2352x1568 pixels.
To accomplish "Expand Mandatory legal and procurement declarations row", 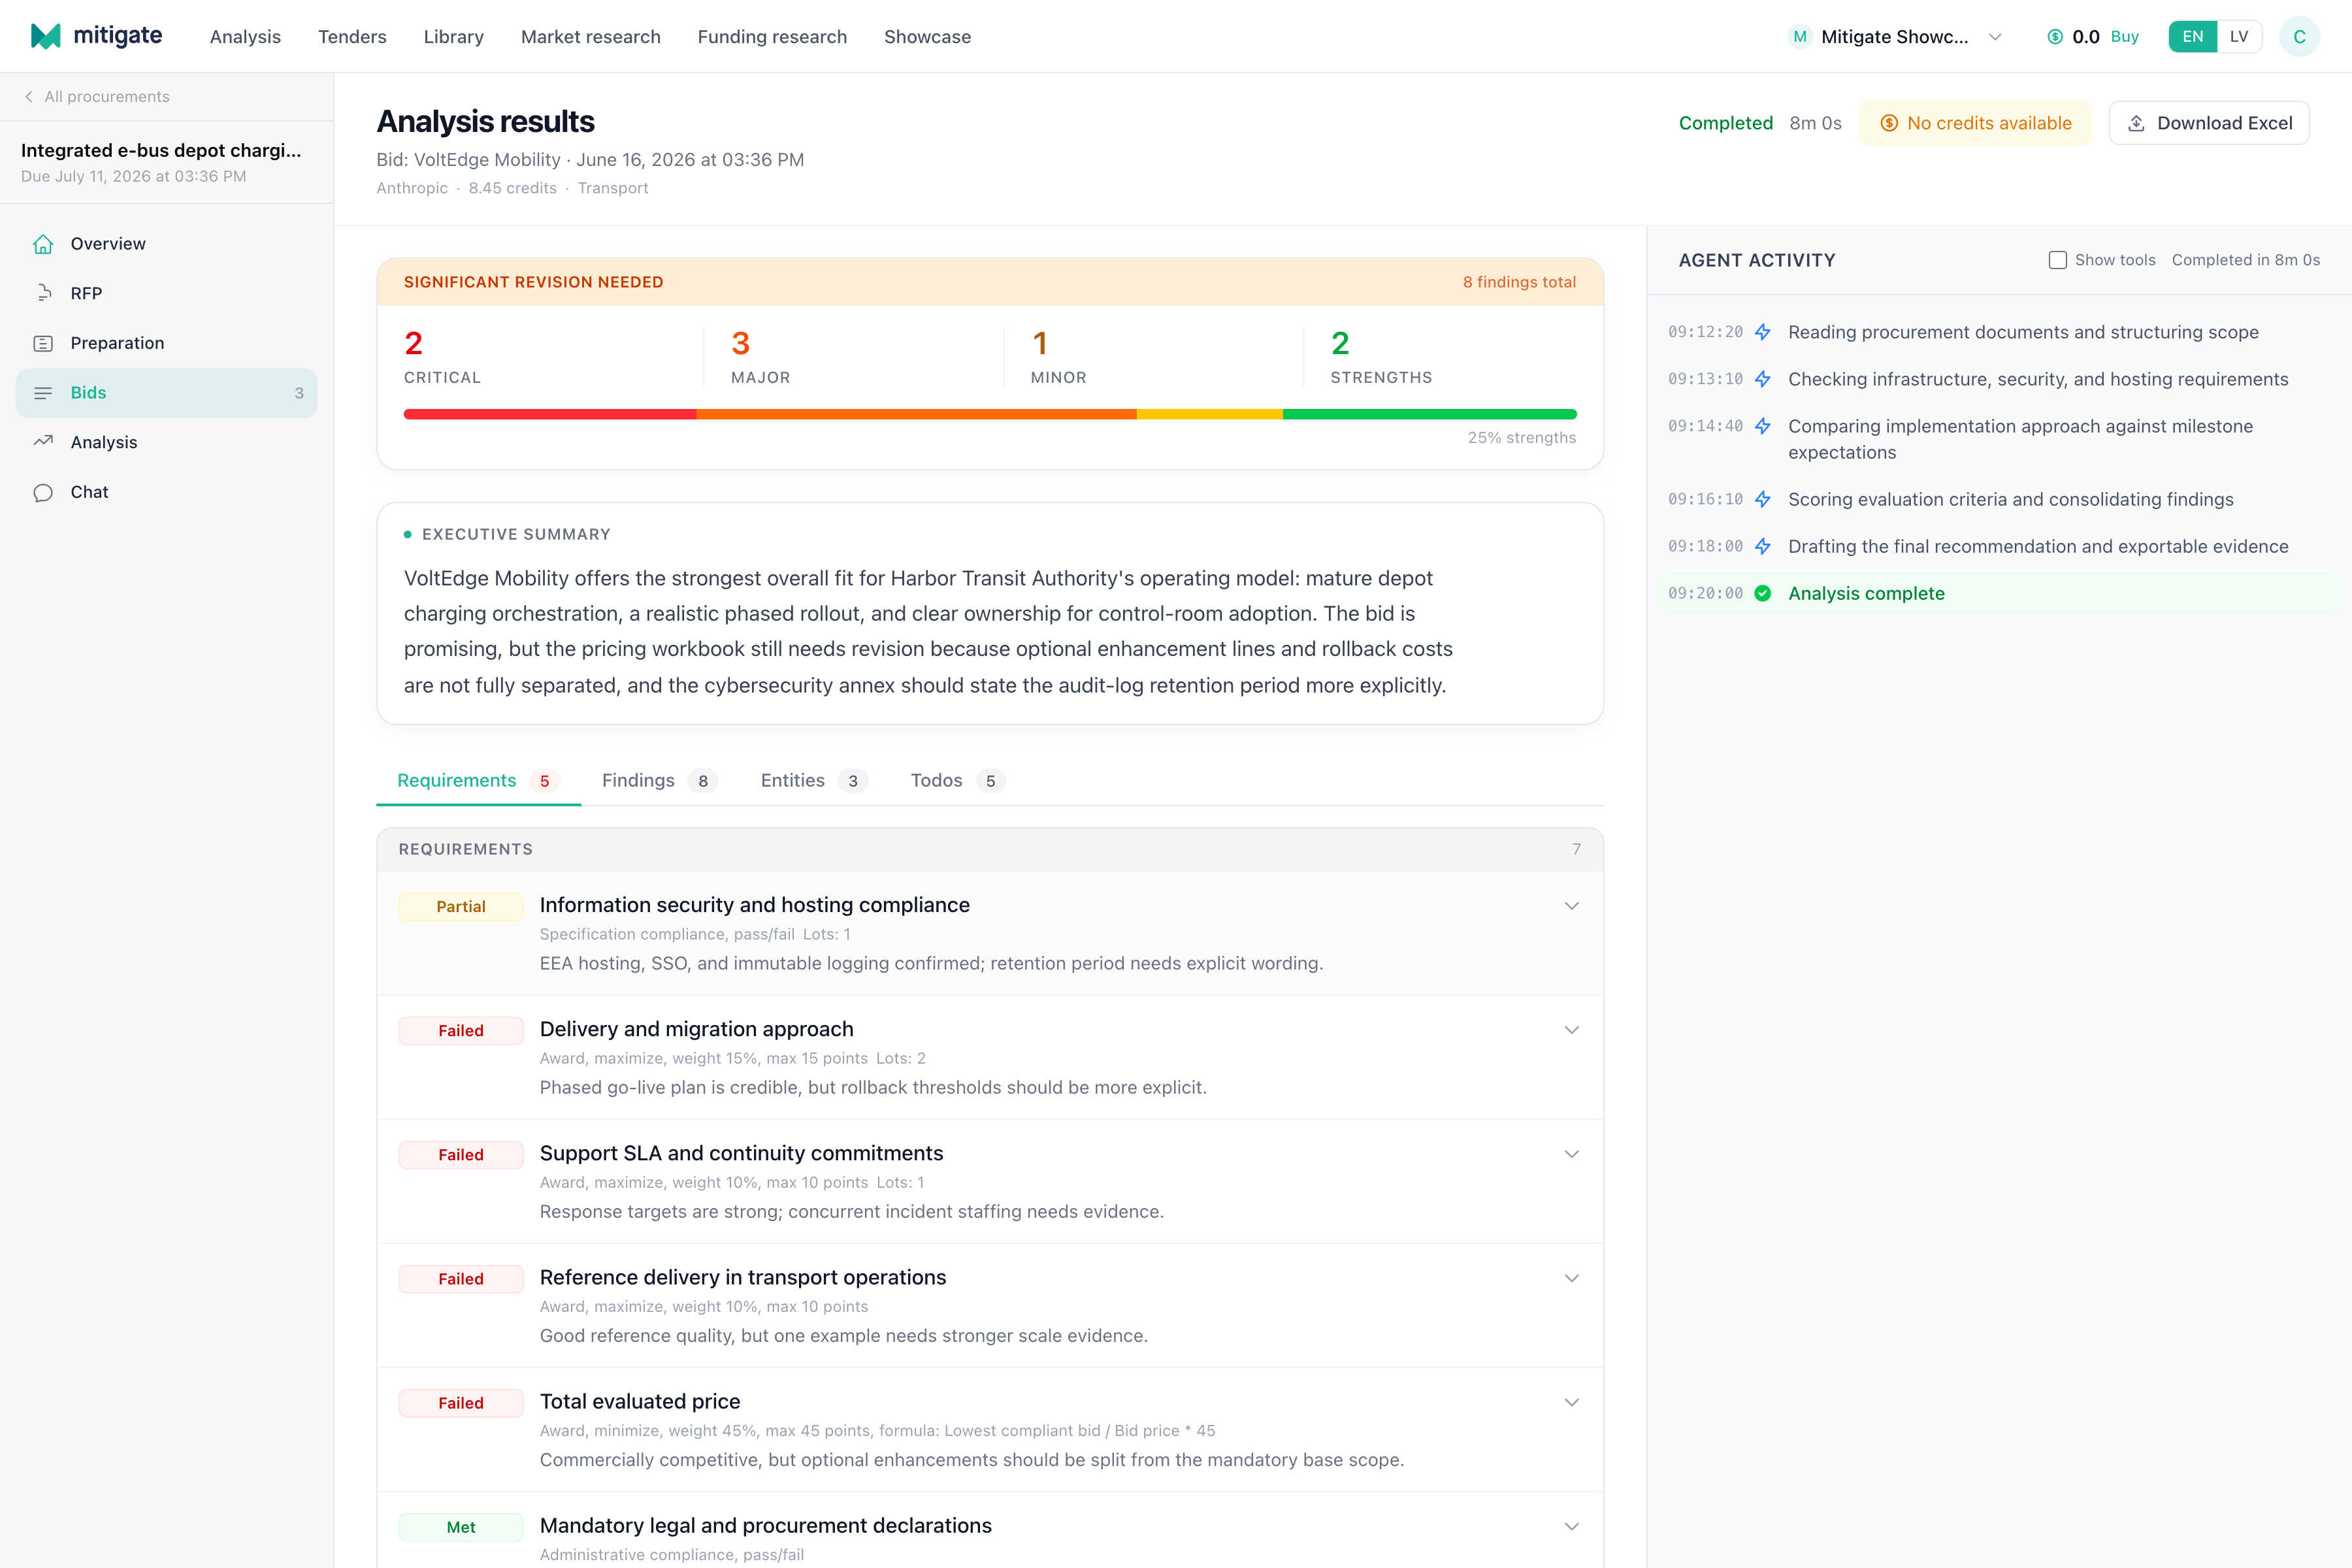I will coord(1571,1526).
